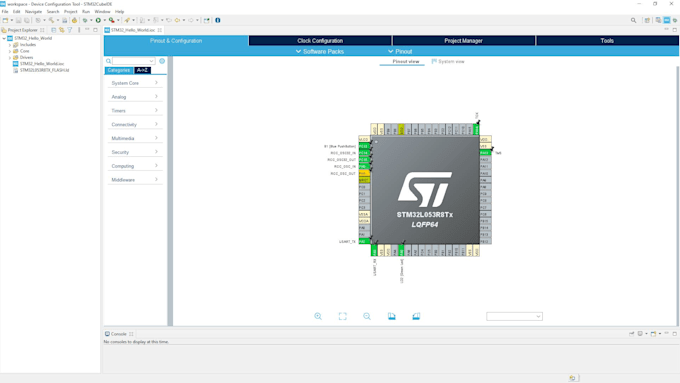Click the Console open console icon

(653, 334)
